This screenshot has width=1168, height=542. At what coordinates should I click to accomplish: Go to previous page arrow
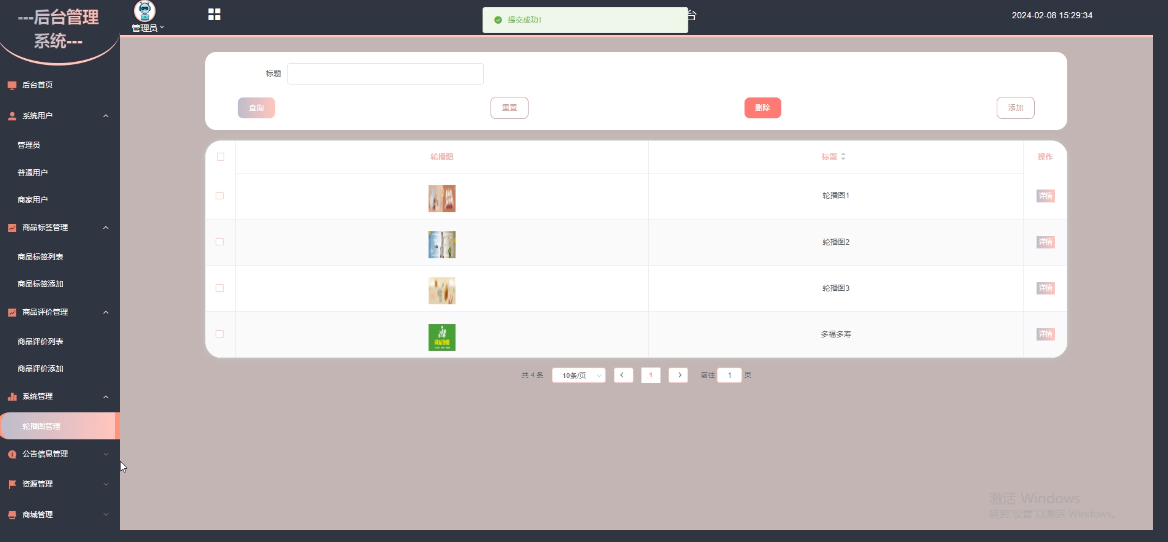coord(623,375)
